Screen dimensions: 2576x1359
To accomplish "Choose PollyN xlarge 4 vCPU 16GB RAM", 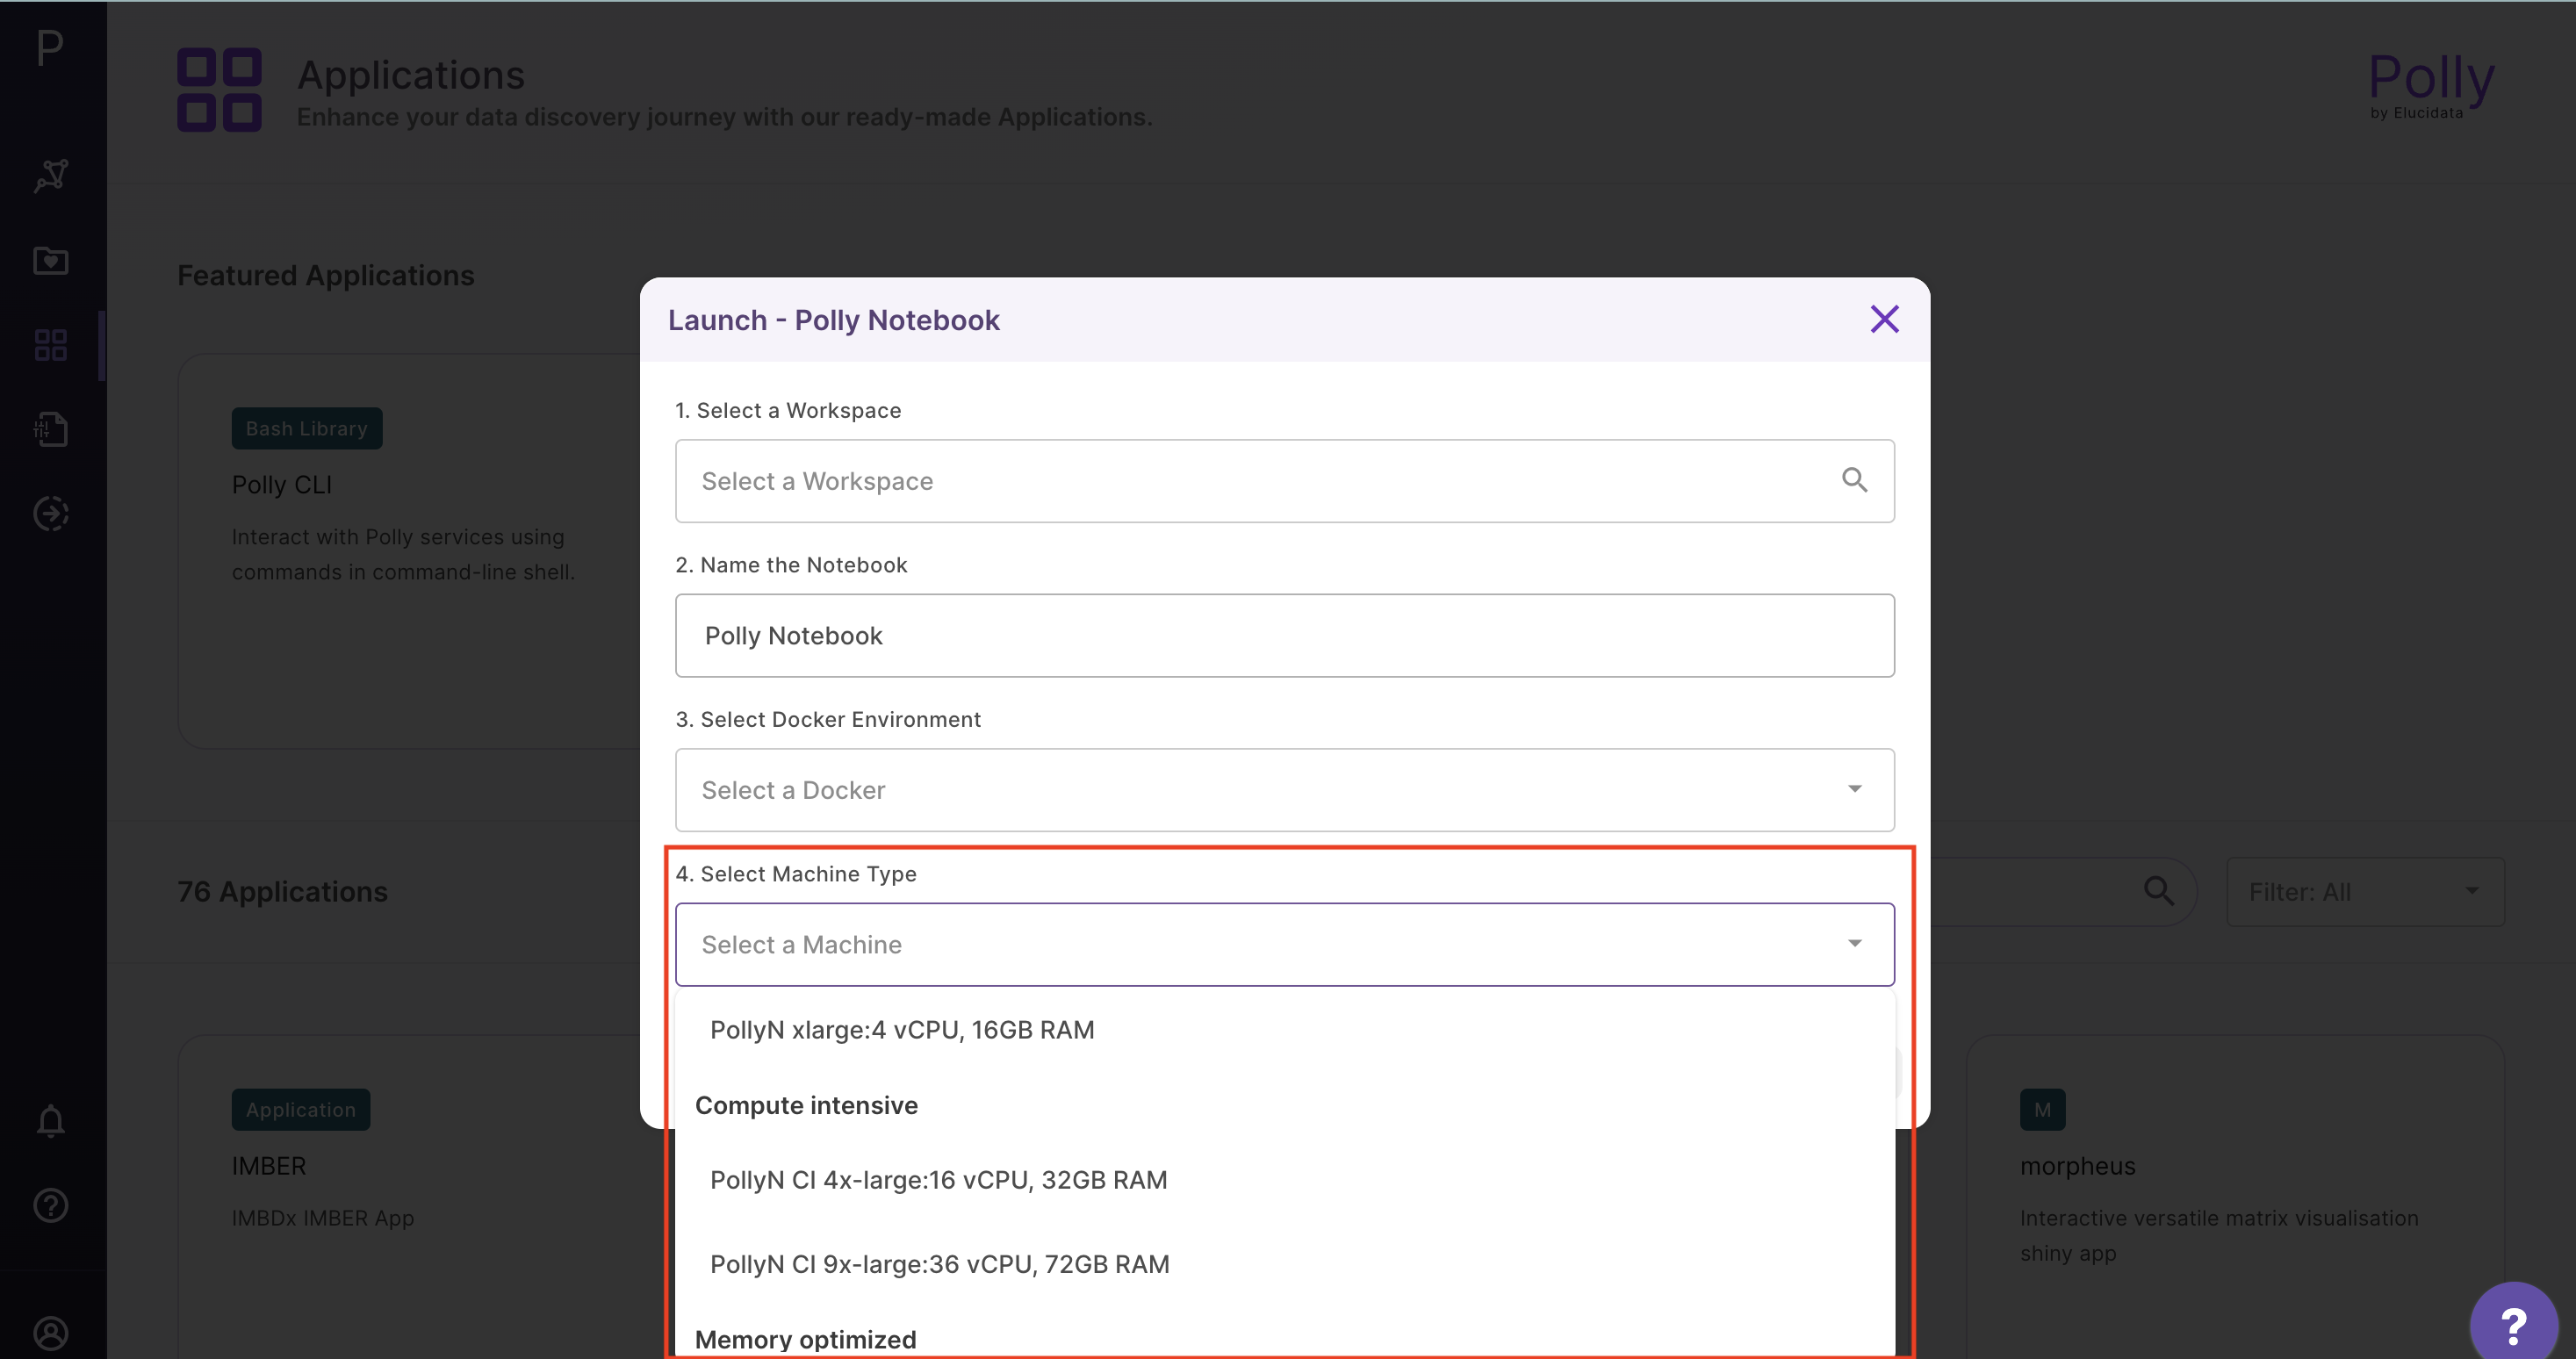I will pos(1284,1030).
